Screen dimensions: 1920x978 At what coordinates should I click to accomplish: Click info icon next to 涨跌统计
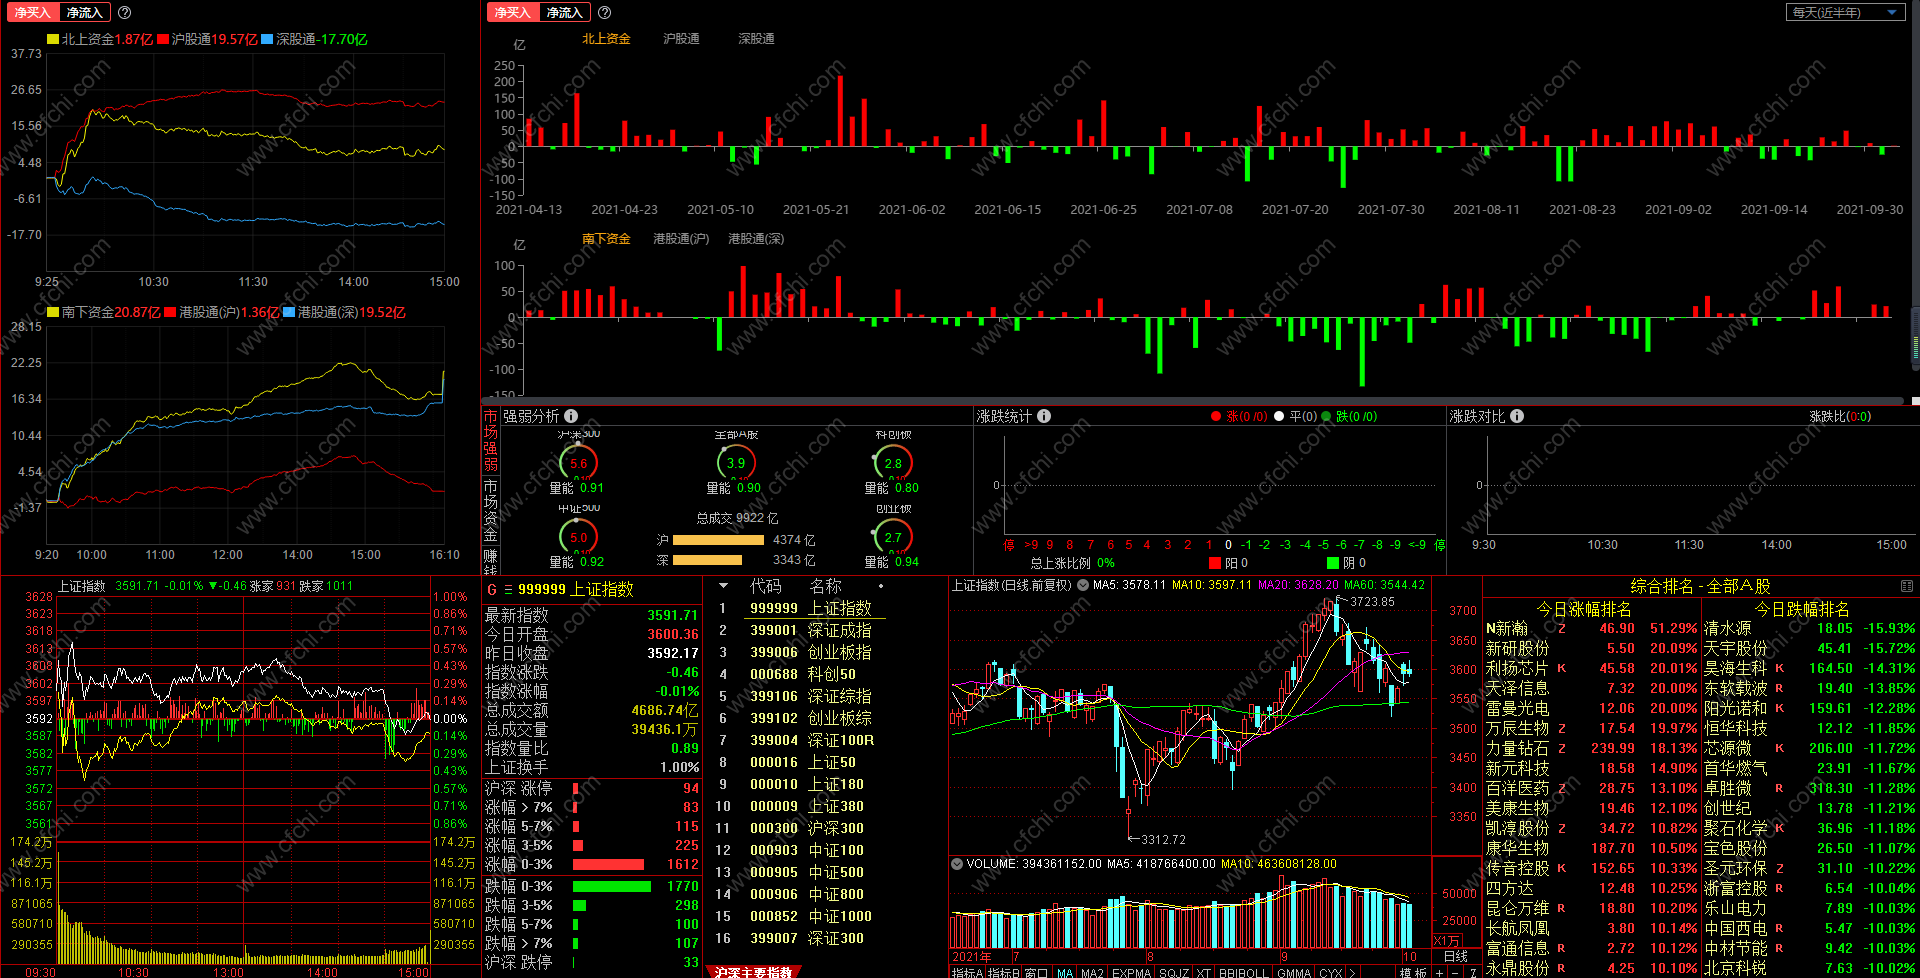click(1044, 416)
